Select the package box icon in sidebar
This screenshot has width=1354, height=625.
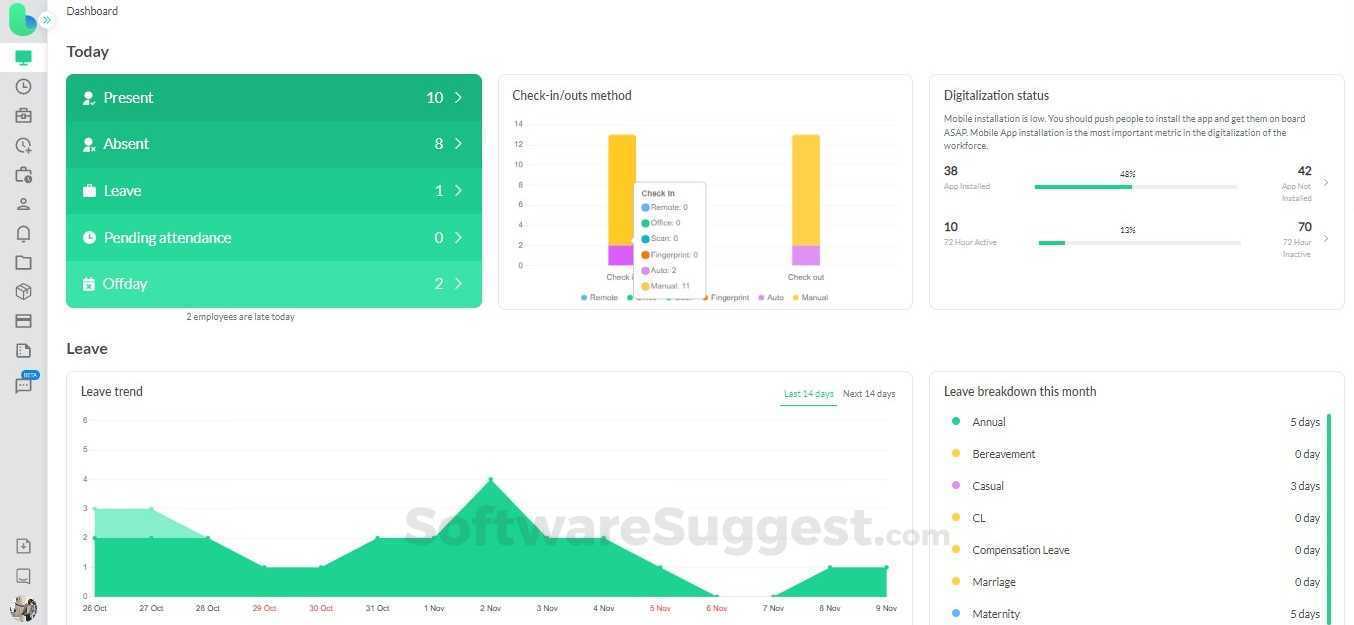[x=23, y=291]
